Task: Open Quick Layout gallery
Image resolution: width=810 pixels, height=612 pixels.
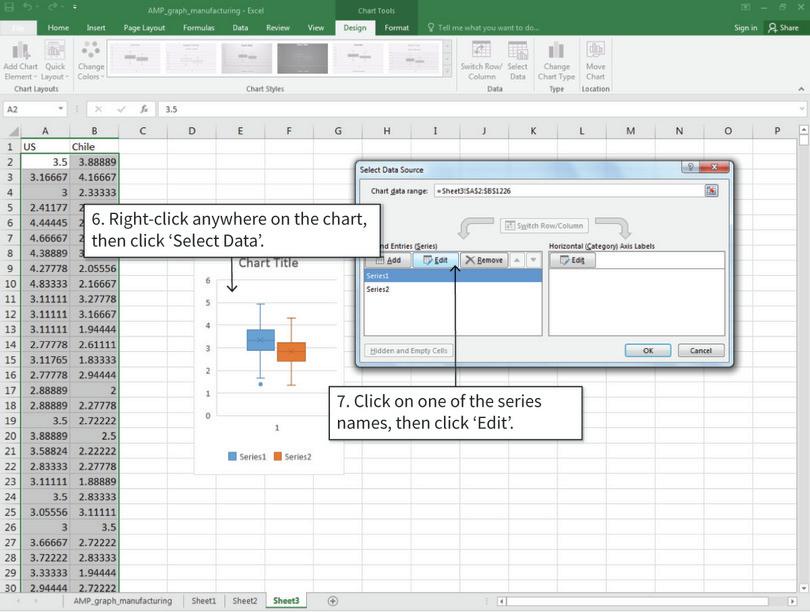Action: click(x=55, y=61)
